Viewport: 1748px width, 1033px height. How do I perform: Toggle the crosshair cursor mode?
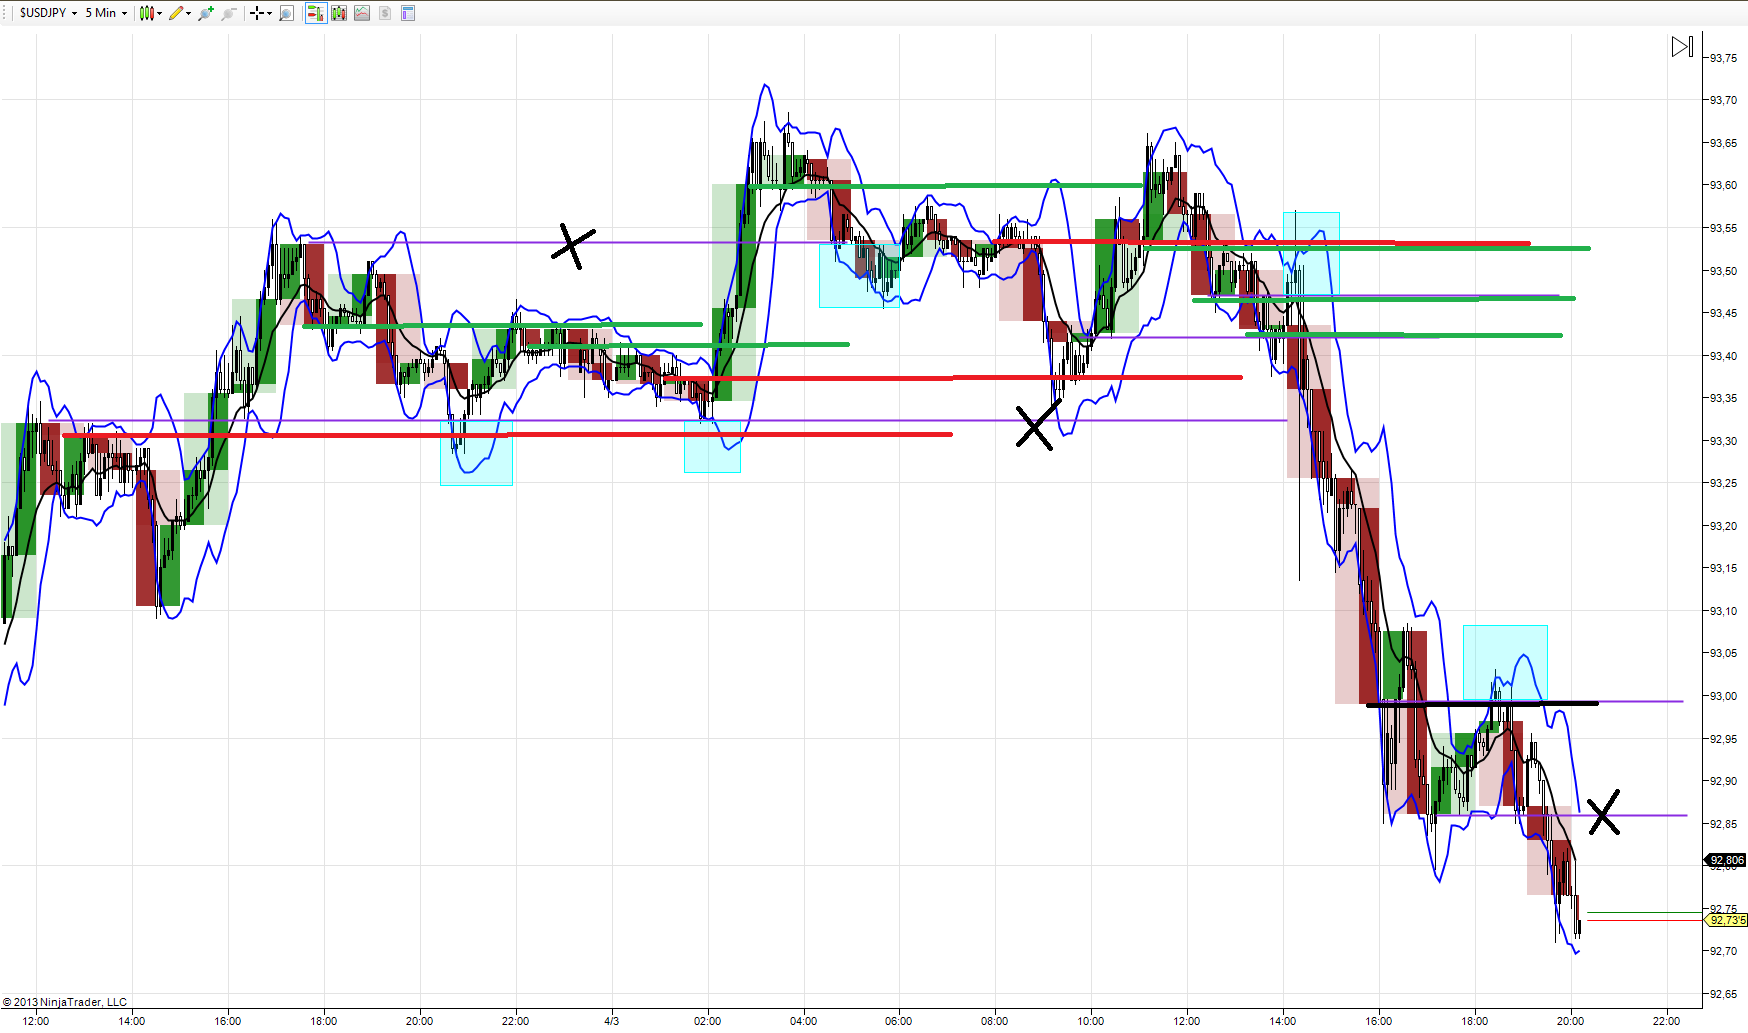tap(256, 13)
